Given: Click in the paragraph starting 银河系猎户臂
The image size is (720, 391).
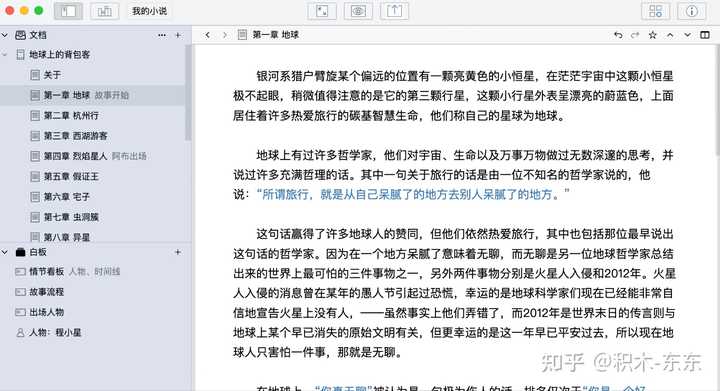Looking at the screenshot, I should tap(454, 95).
